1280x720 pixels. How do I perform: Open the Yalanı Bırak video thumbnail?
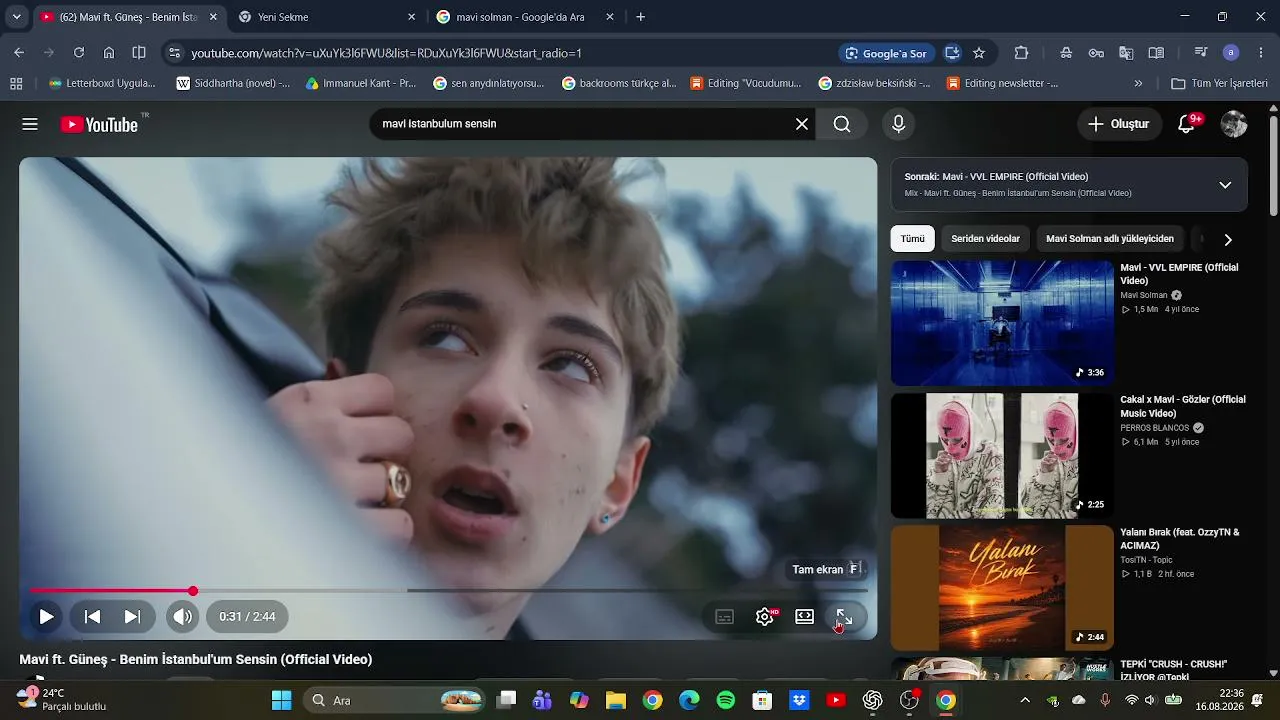(x=1002, y=588)
